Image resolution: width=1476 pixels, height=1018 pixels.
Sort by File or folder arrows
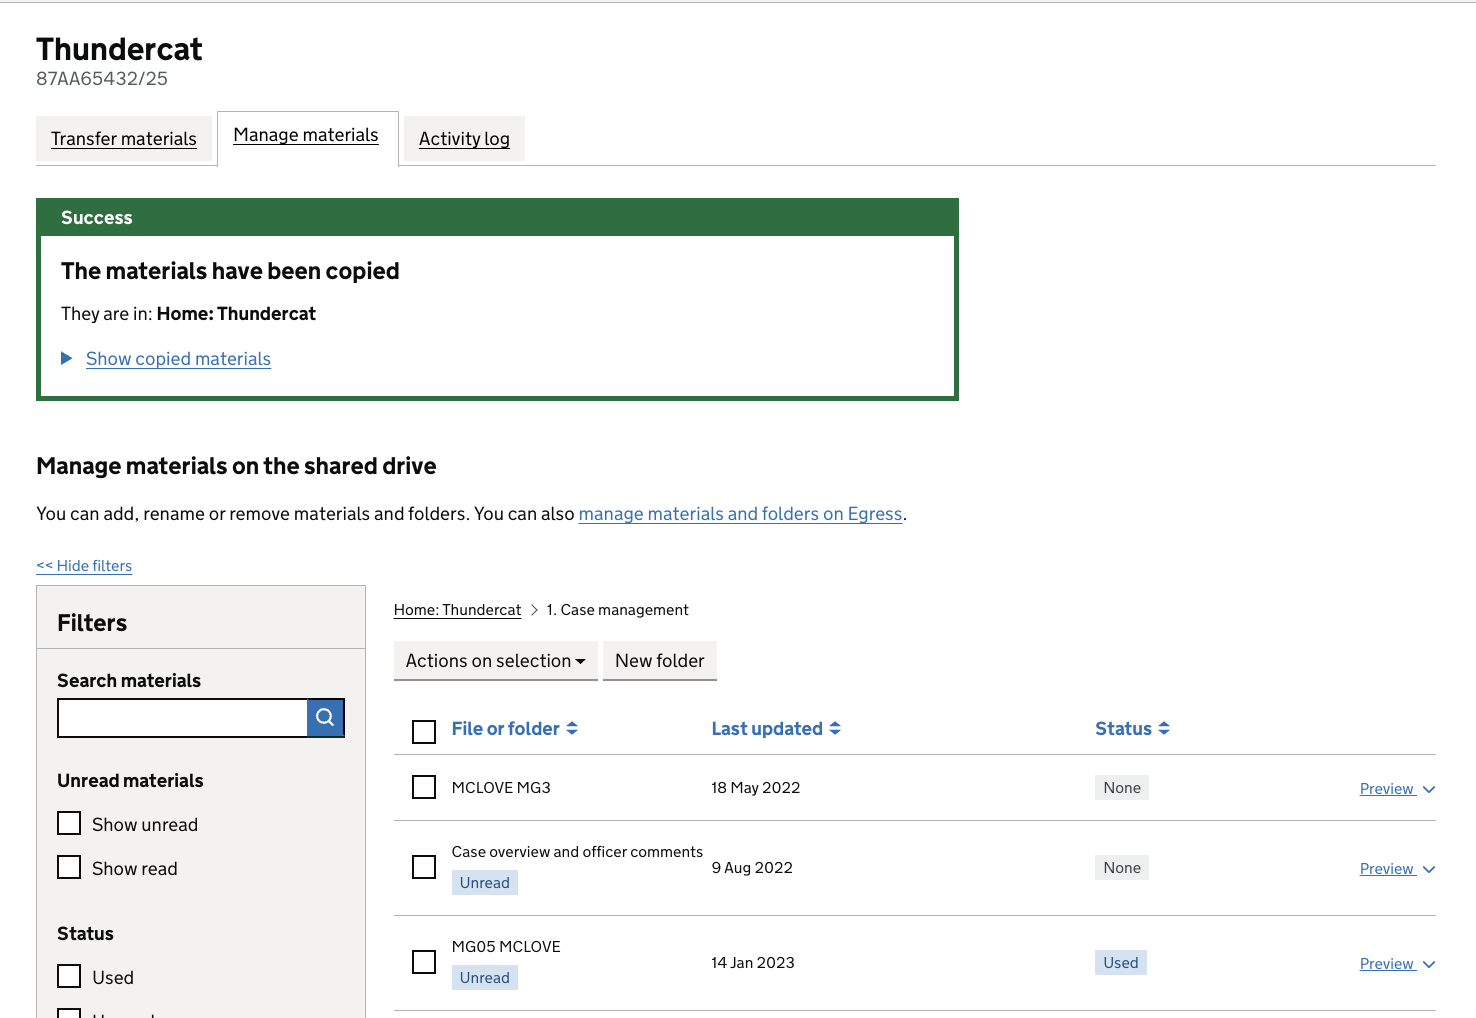[x=572, y=729]
